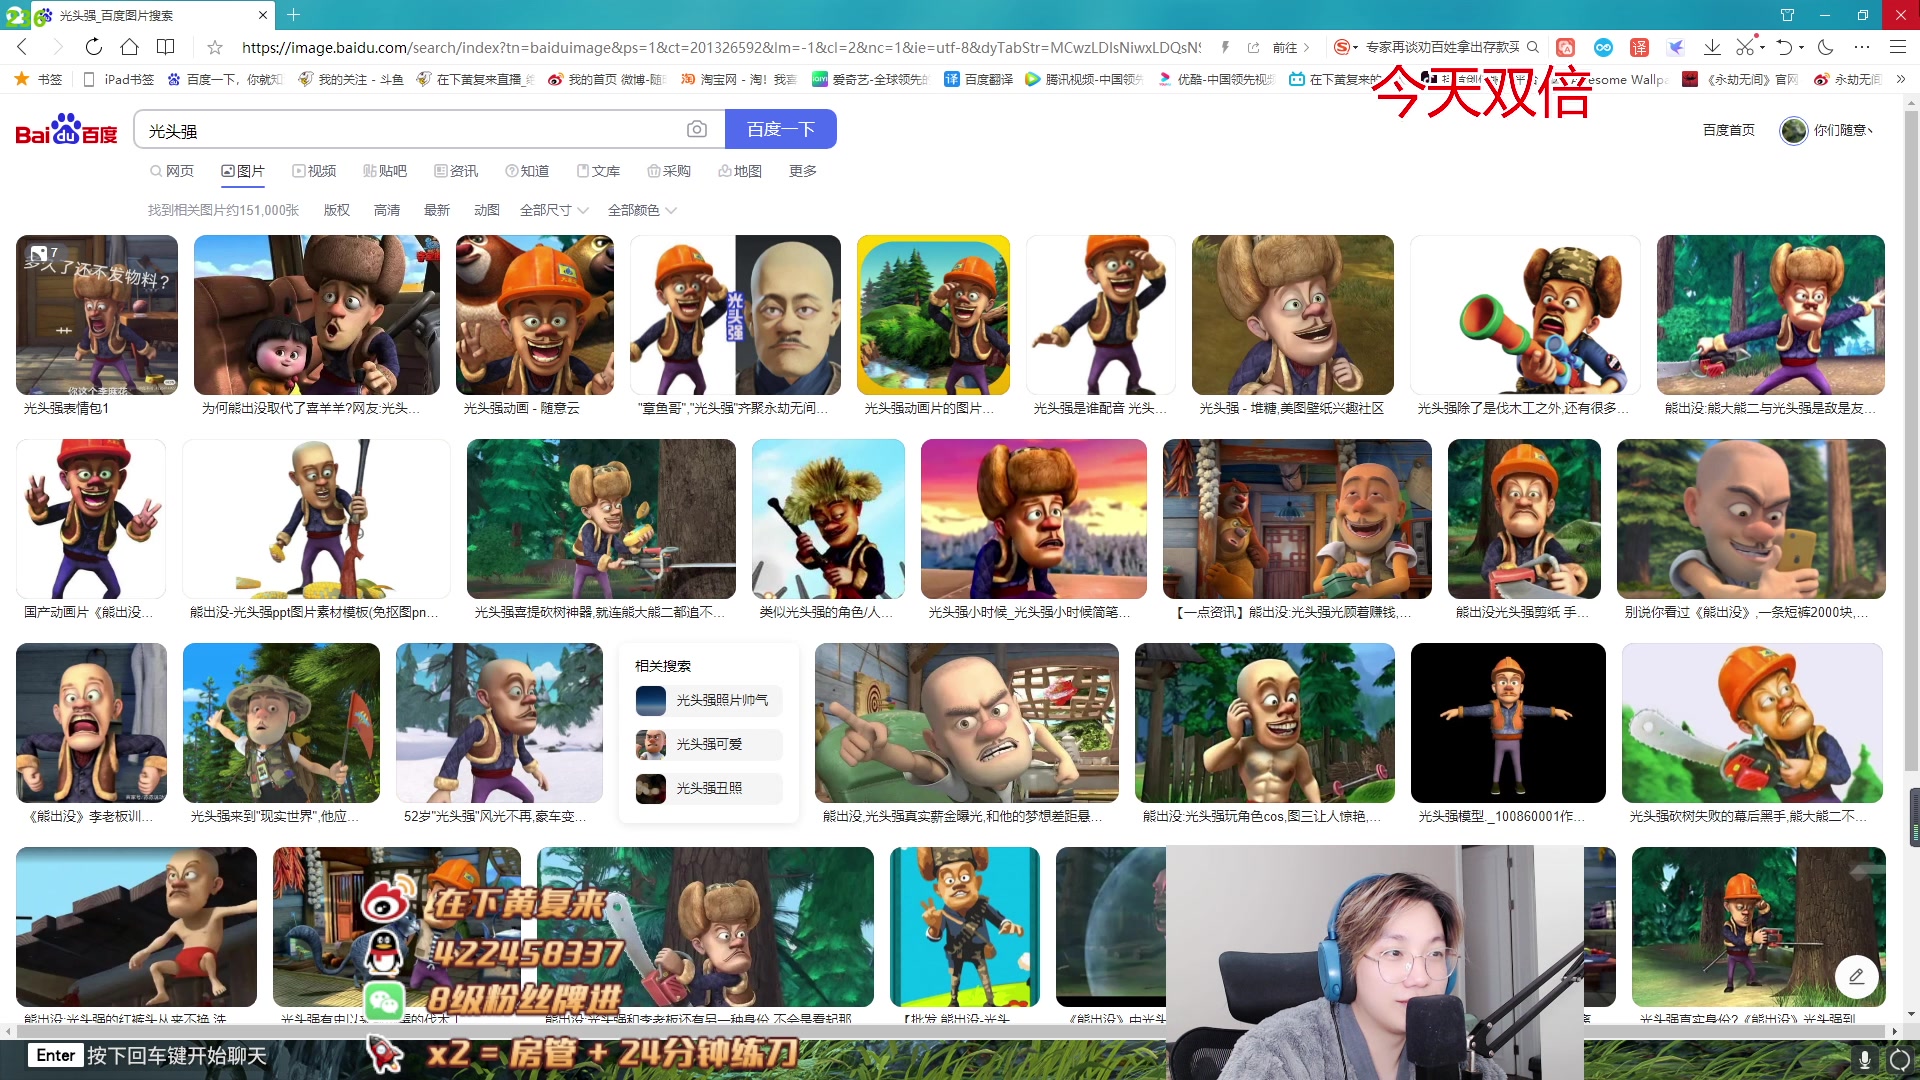1920x1080 pixels.
Task: Open the 你们随意 user account menu
Action: 1826,130
